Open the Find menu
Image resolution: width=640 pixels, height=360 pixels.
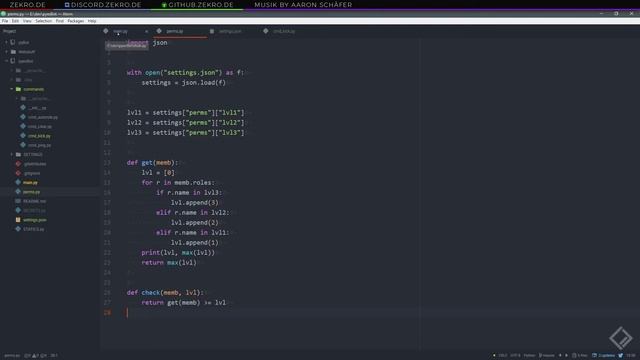(x=60, y=21)
